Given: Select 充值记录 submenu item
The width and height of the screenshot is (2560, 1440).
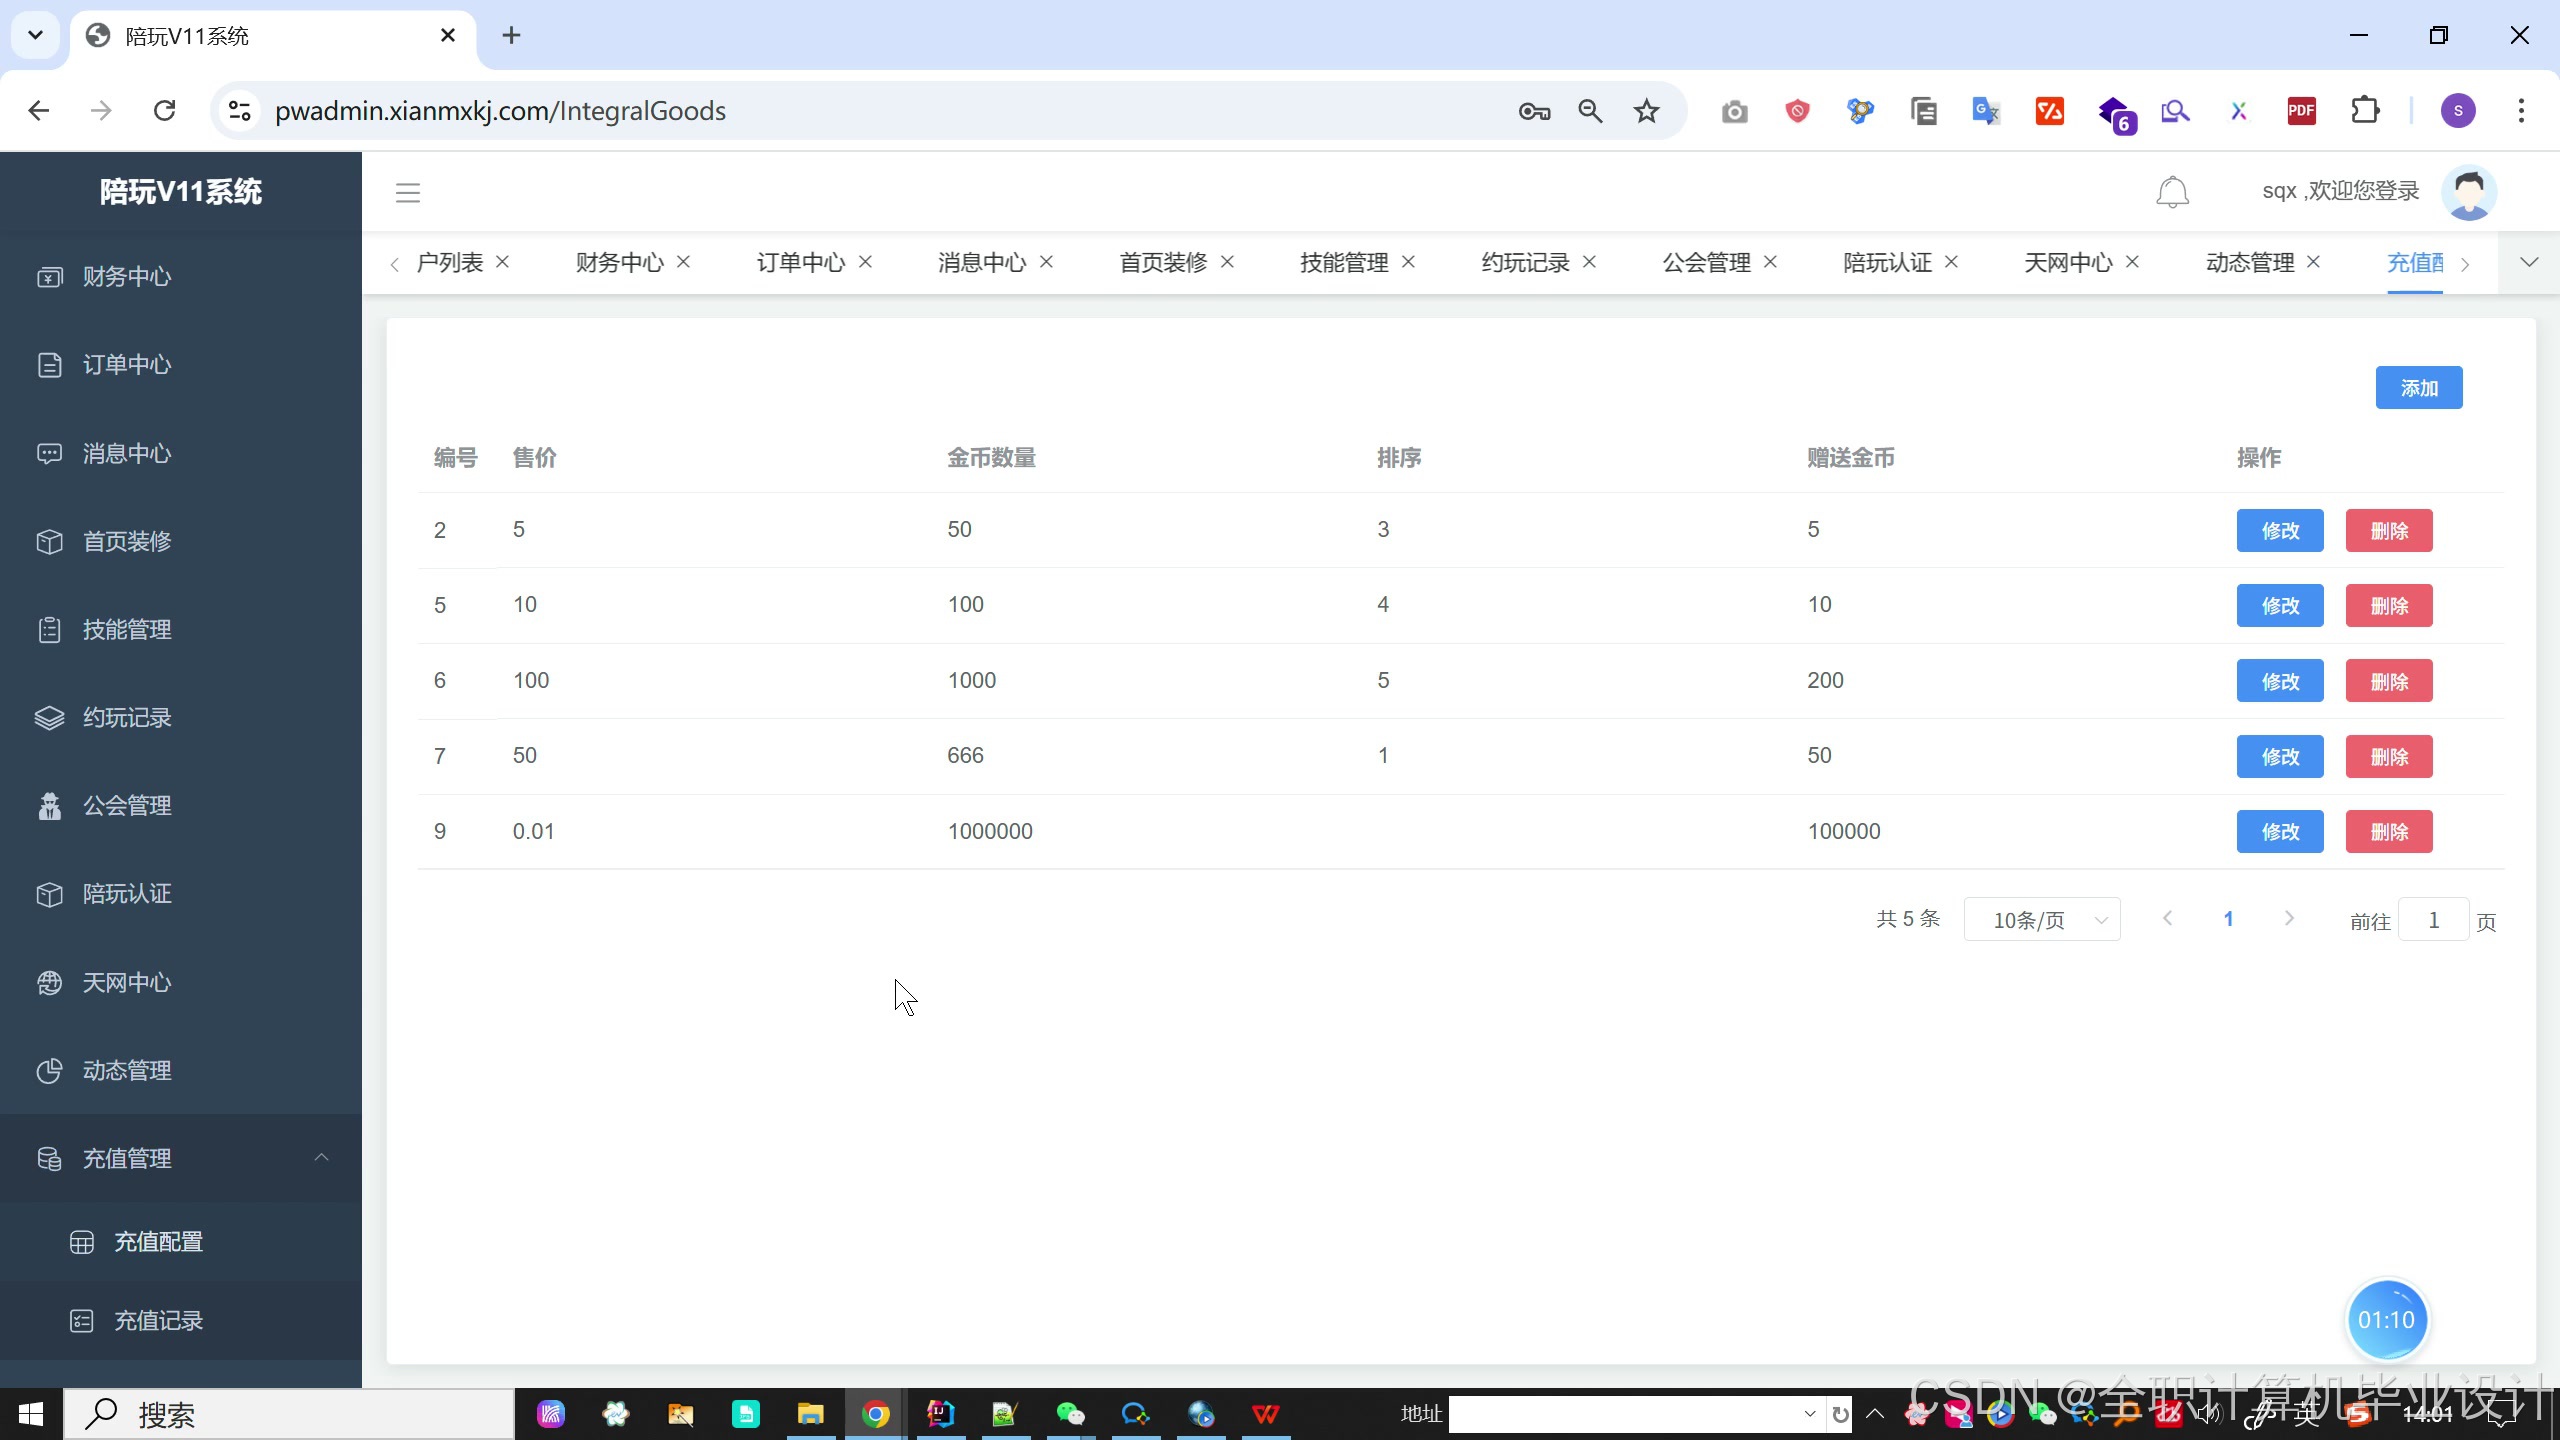Looking at the screenshot, I should [x=181, y=1320].
